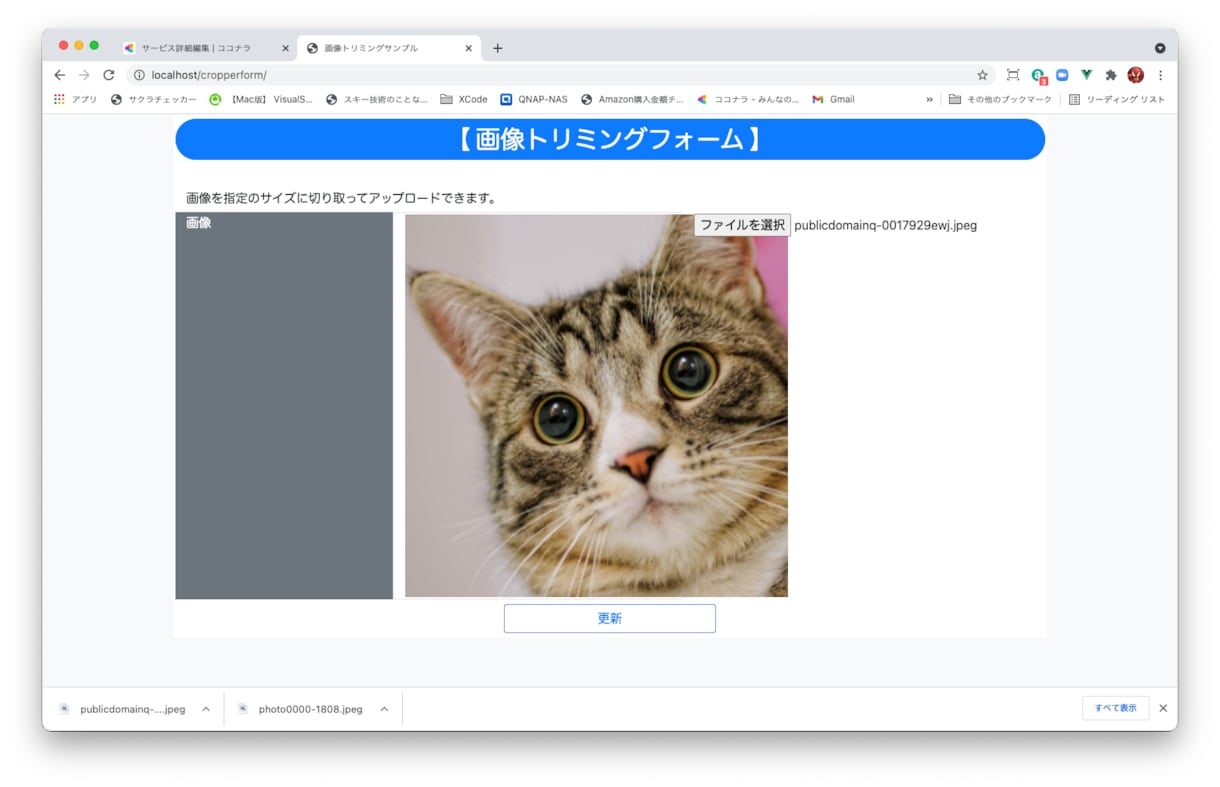Open the ココナラ - みんなの... bookmark
Screen dimensions: 1220x787
748,100
